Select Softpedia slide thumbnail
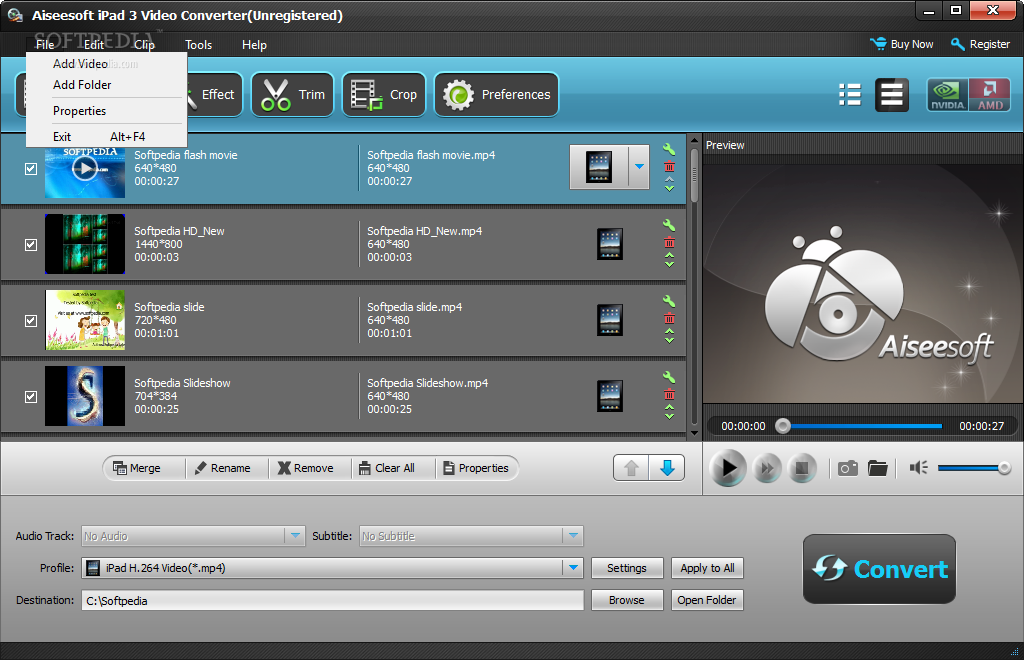 click(x=85, y=321)
